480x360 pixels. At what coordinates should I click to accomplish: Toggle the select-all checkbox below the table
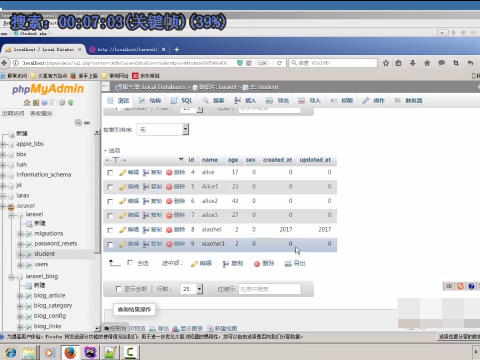pyautogui.click(x=130, y=263)
